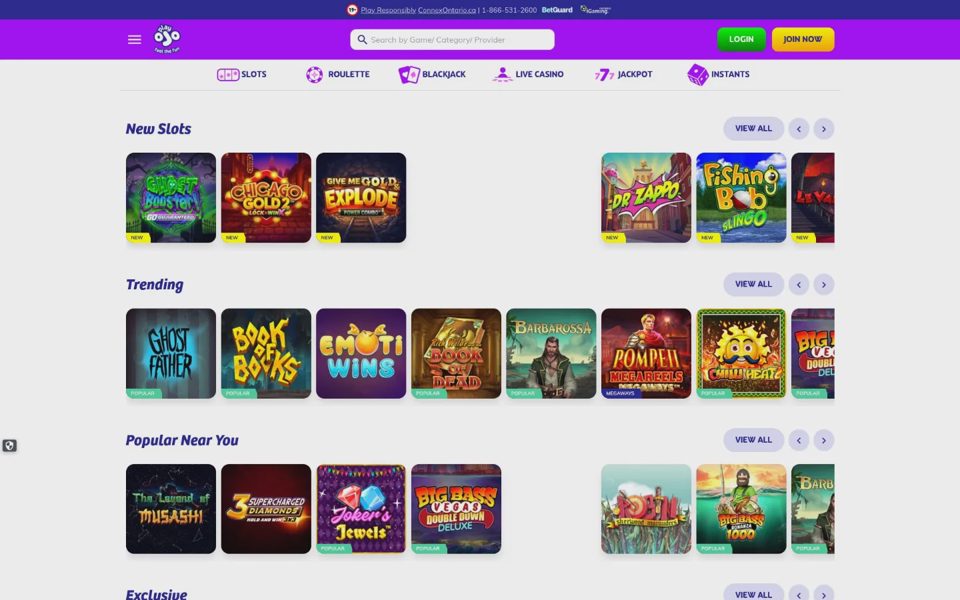This screenshot has width=960, height=600.
Task: Open the Chilli Heat game
Action: pos(741,353)
